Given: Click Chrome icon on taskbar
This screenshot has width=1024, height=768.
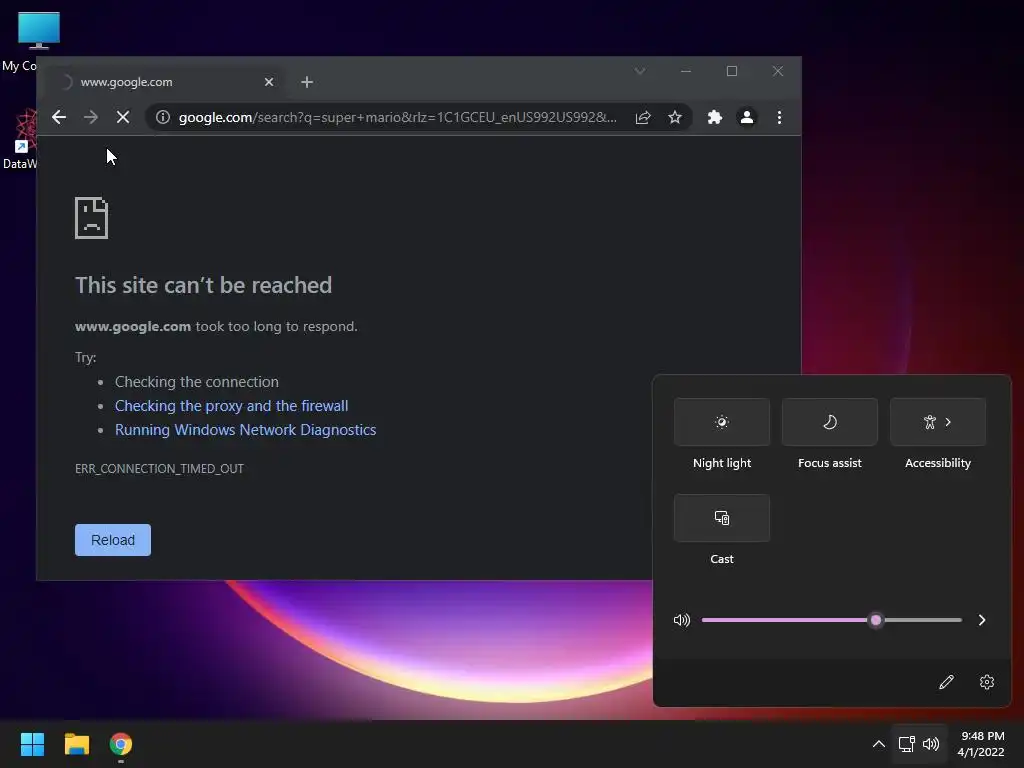Looking at the screenshot, I should tap(121, 744).
